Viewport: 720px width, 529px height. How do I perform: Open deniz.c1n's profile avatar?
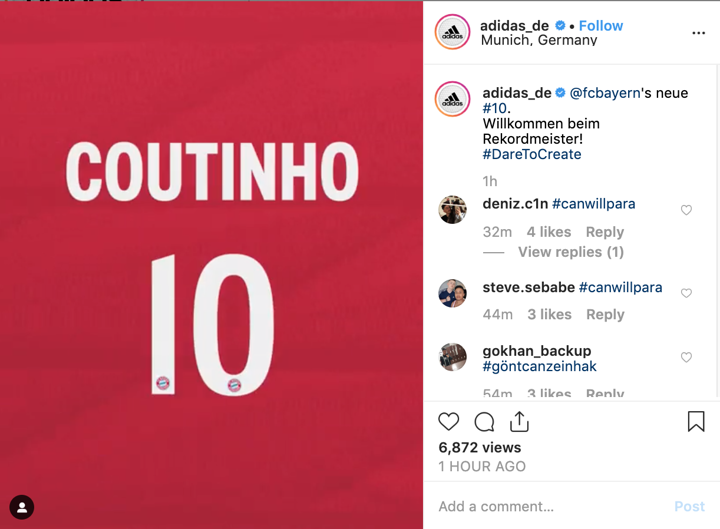452,210
